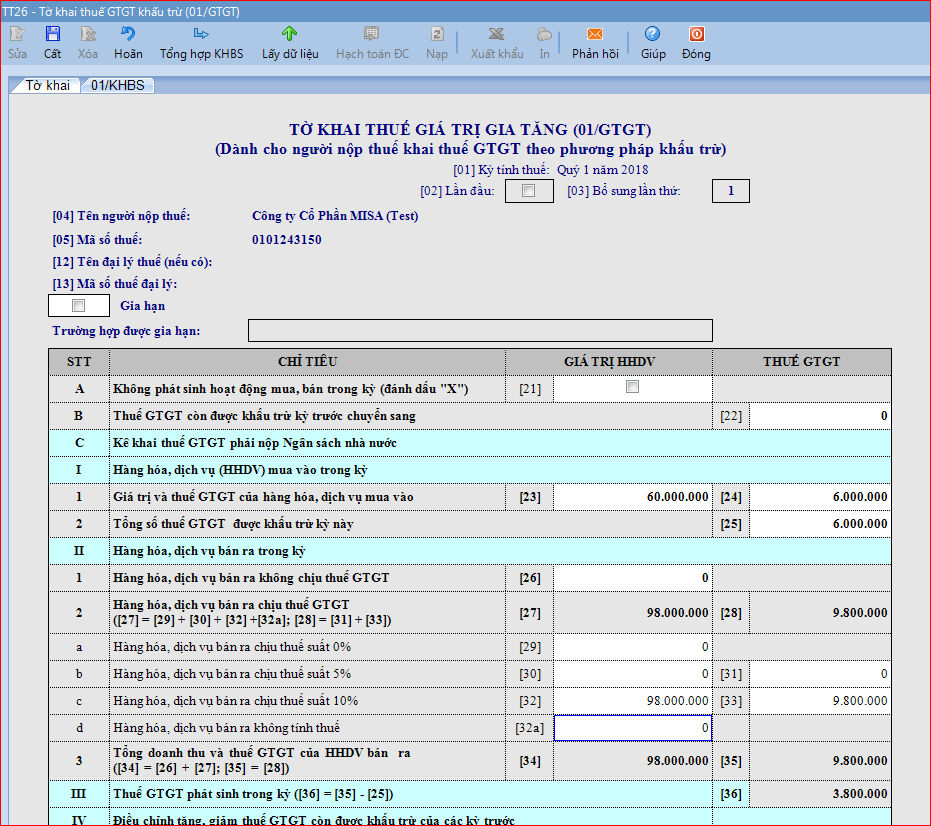
Task: Click the Nạp (reload) toolbar icon
Action: (x=437, y=34)
